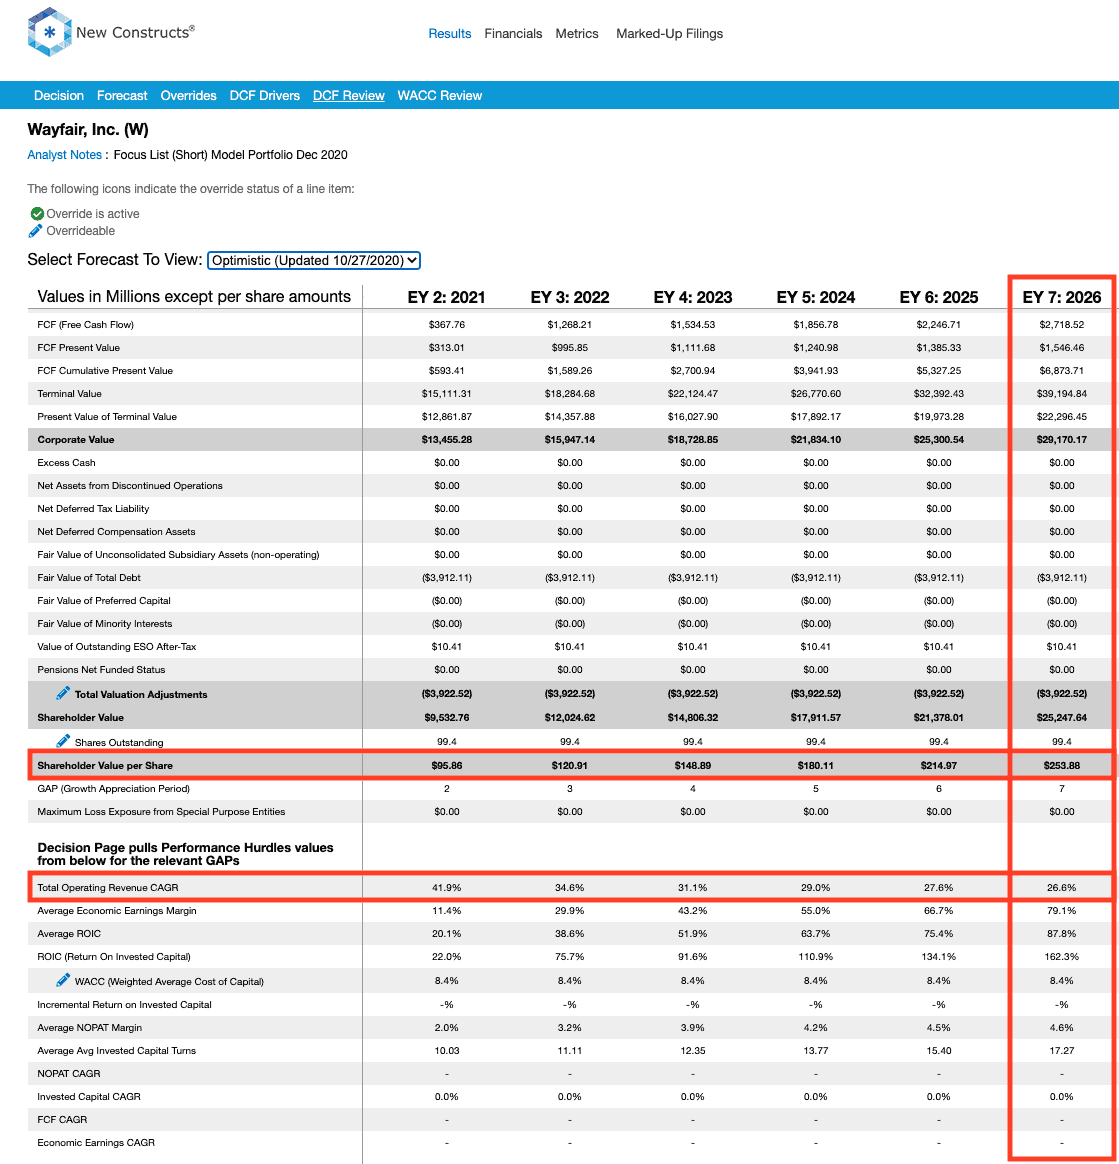The width and height of the screenshot is (1119, 1164).
Task: Click the $25,247.64 shareholder value
Action: click(x=1062, y=717)
